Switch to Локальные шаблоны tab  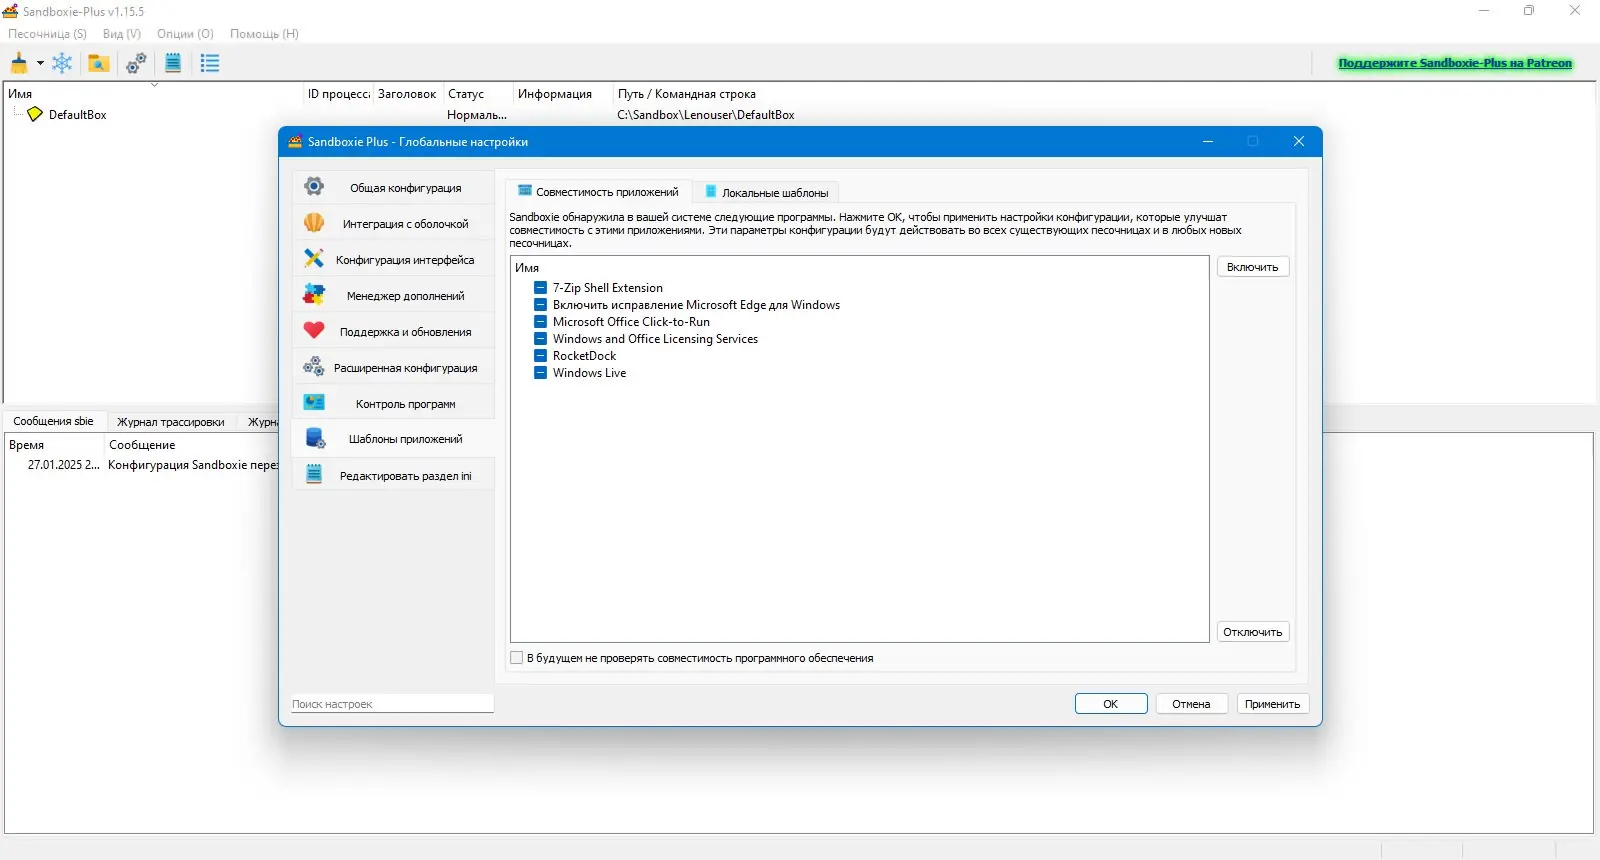click(x=766, y=192)
